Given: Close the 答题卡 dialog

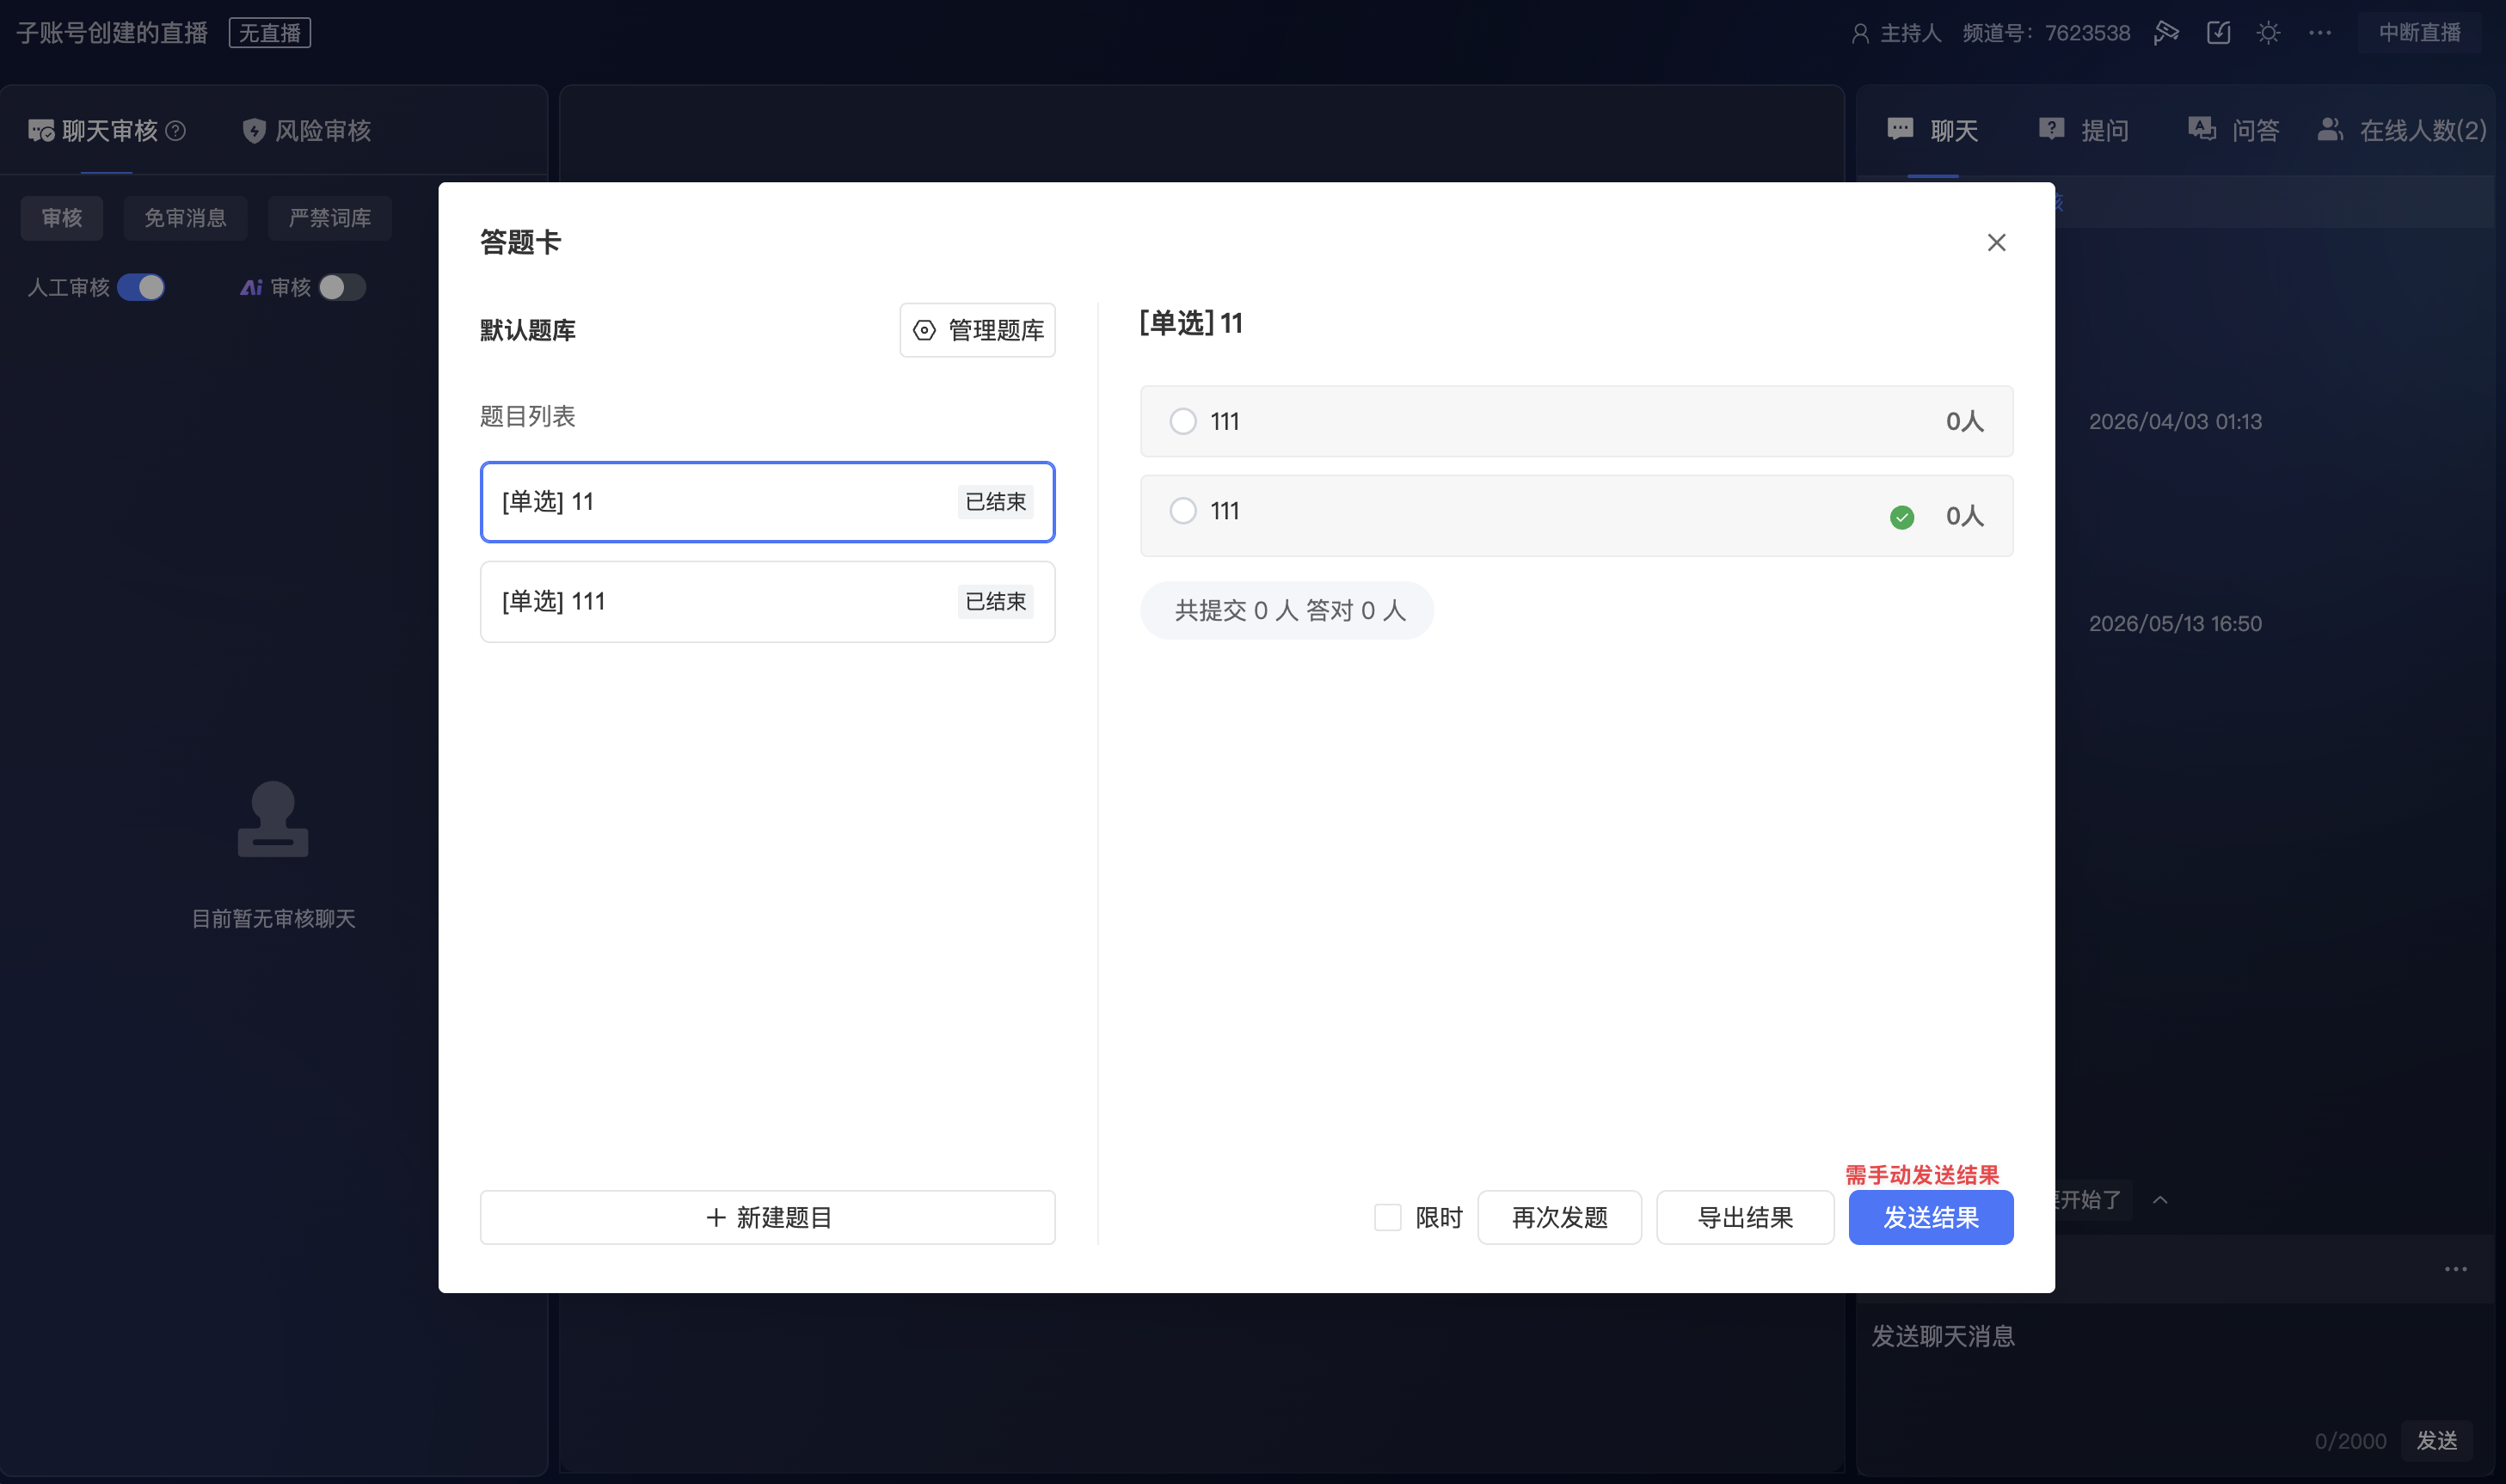Looking at the screenshot, I should (1996, 242).
